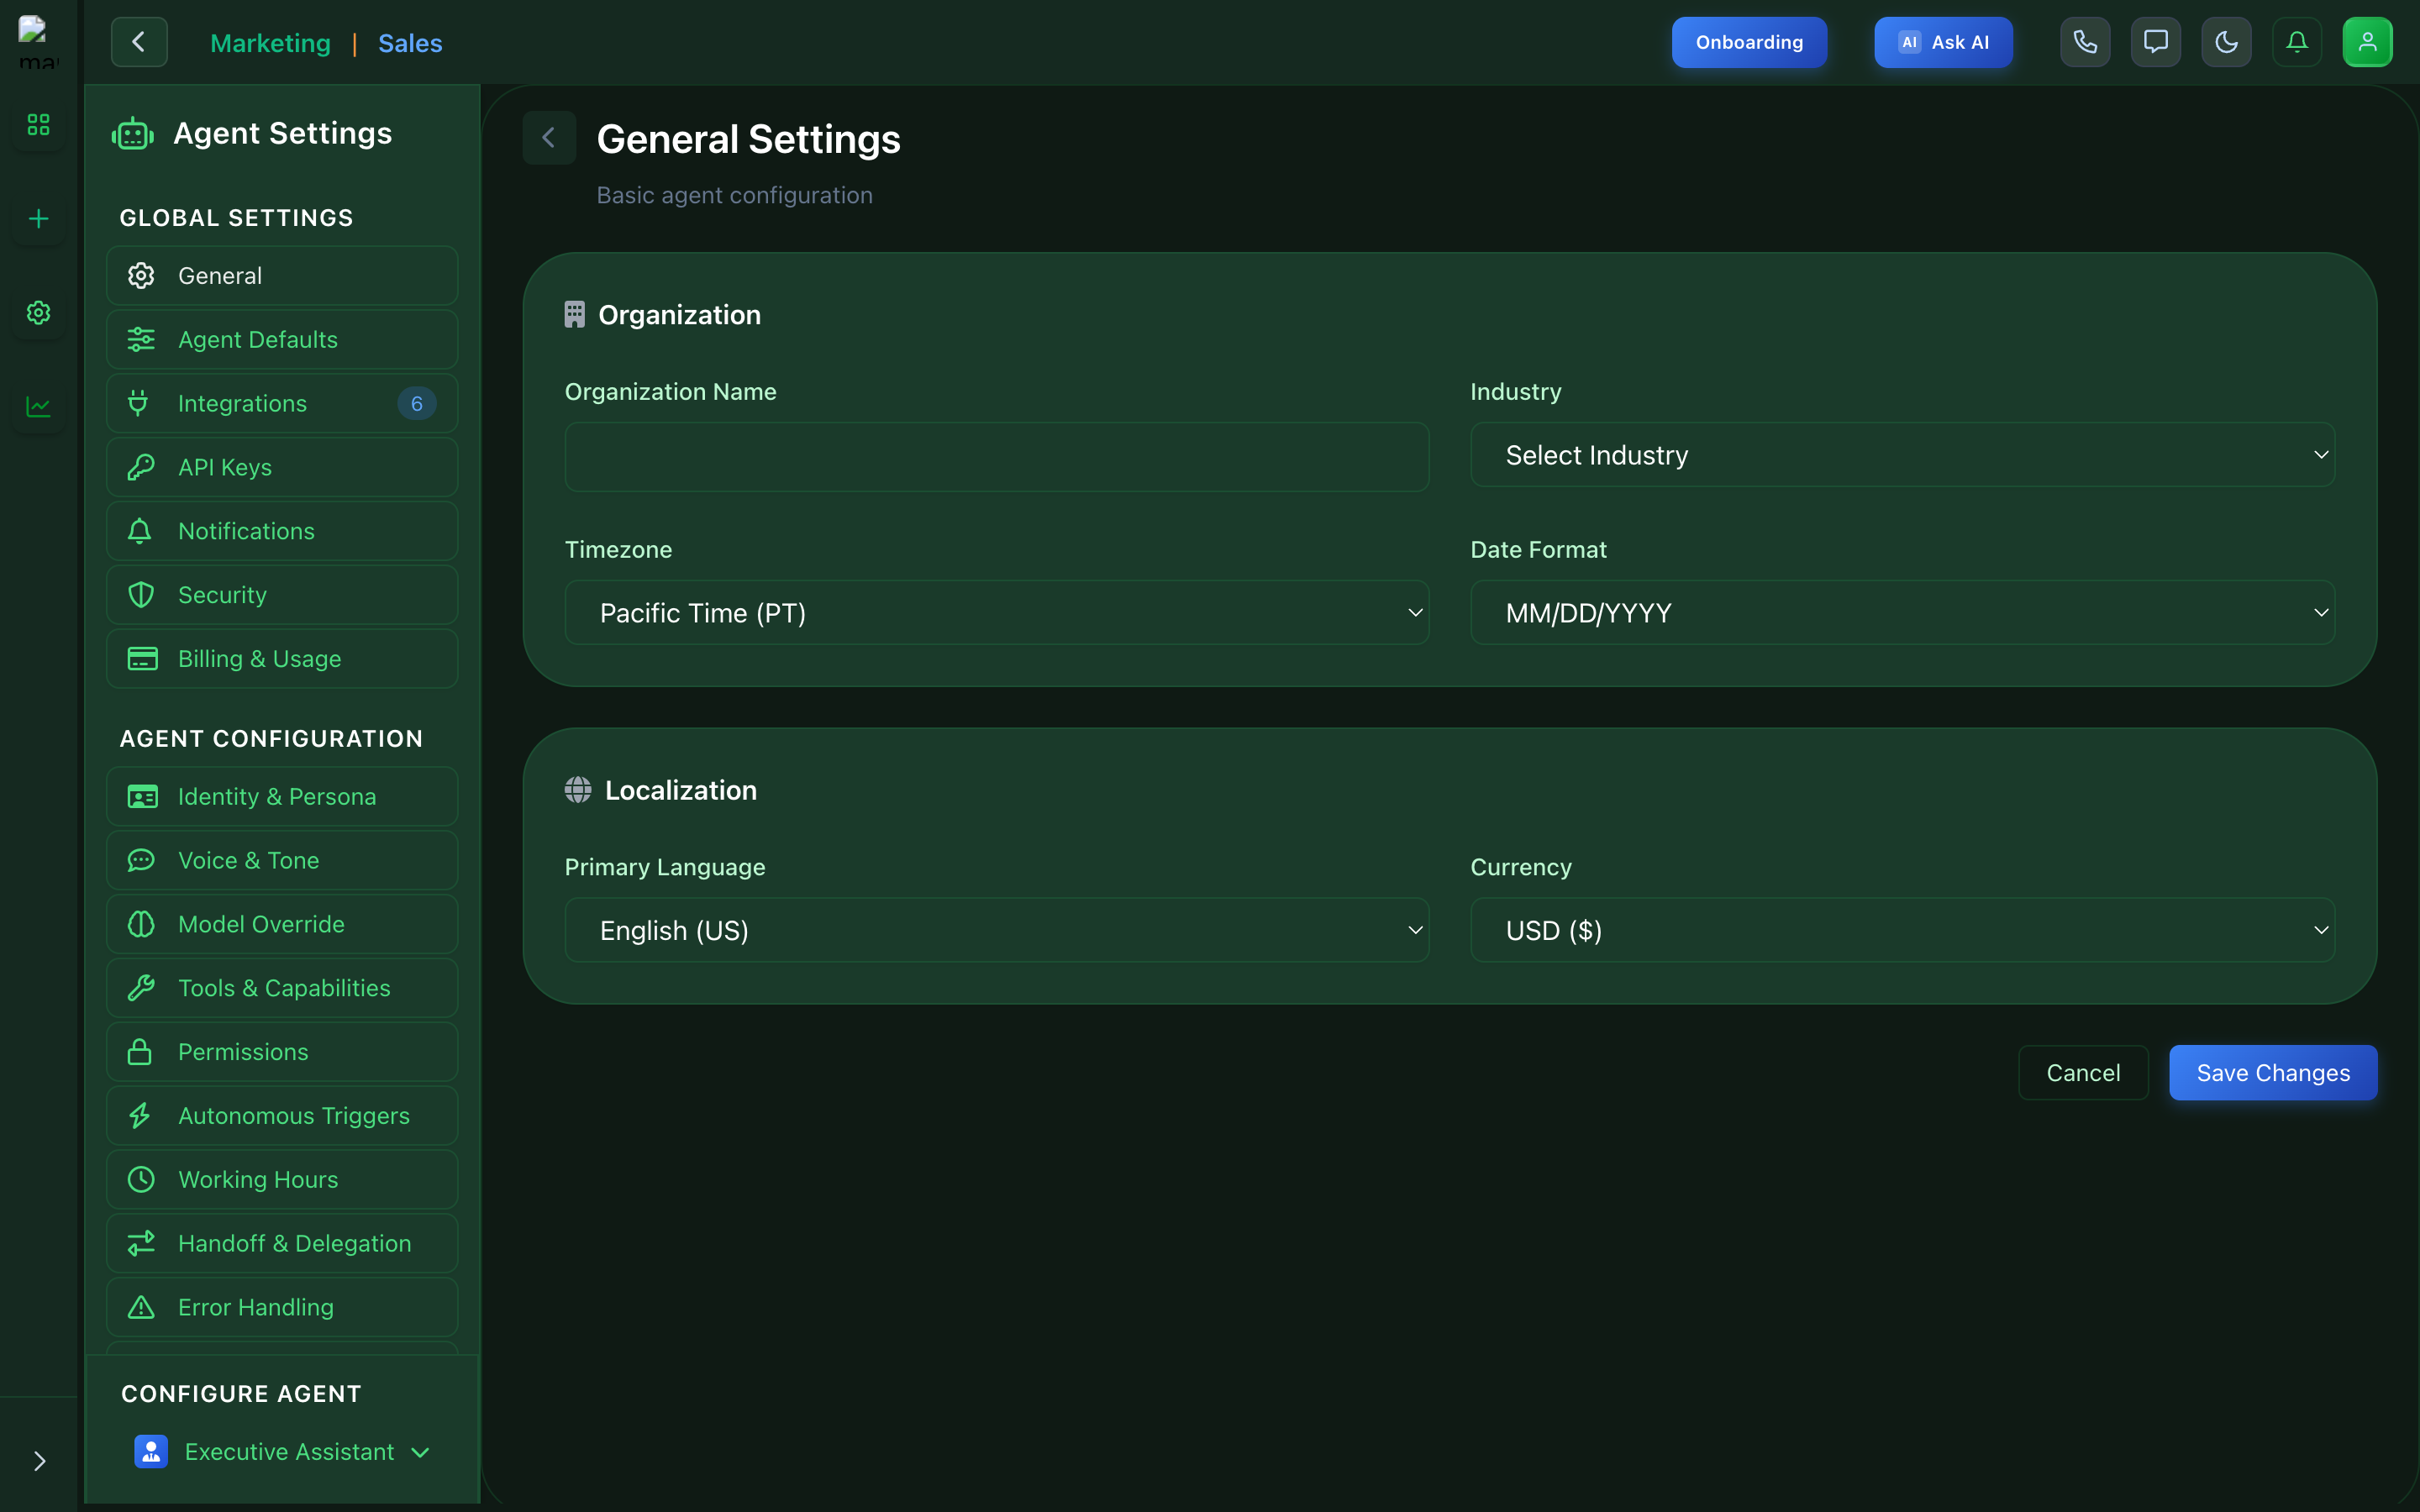Click the Ask AI button
Screen dimensions: 2420x1512
coord(1943,42)
